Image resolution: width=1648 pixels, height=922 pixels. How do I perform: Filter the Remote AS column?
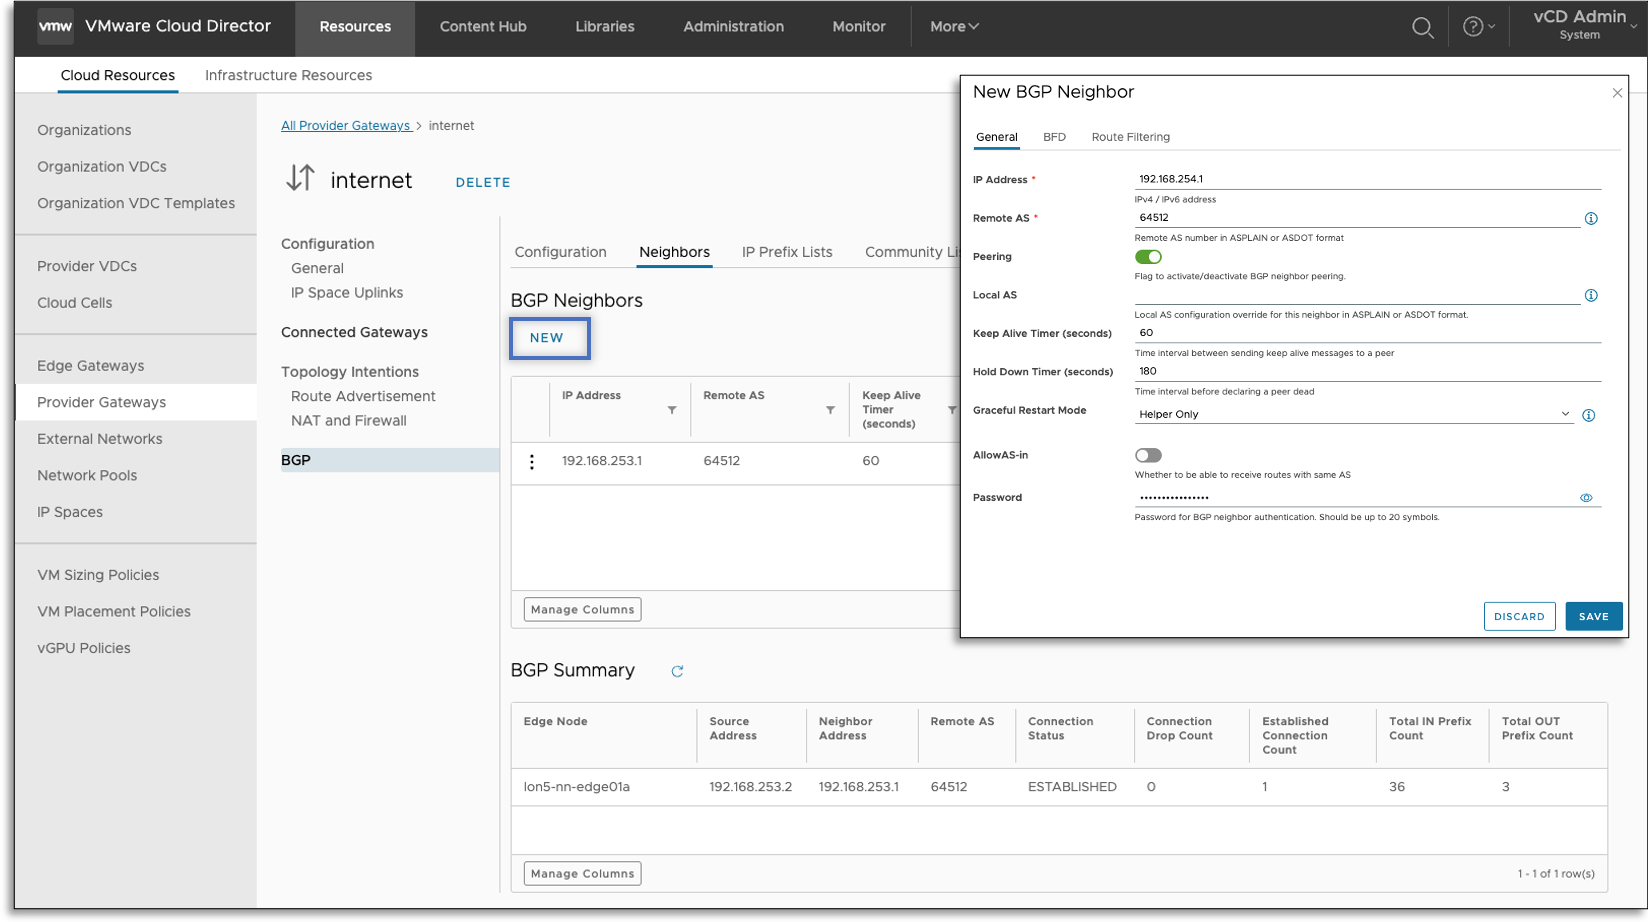click(x=830, y=410)
